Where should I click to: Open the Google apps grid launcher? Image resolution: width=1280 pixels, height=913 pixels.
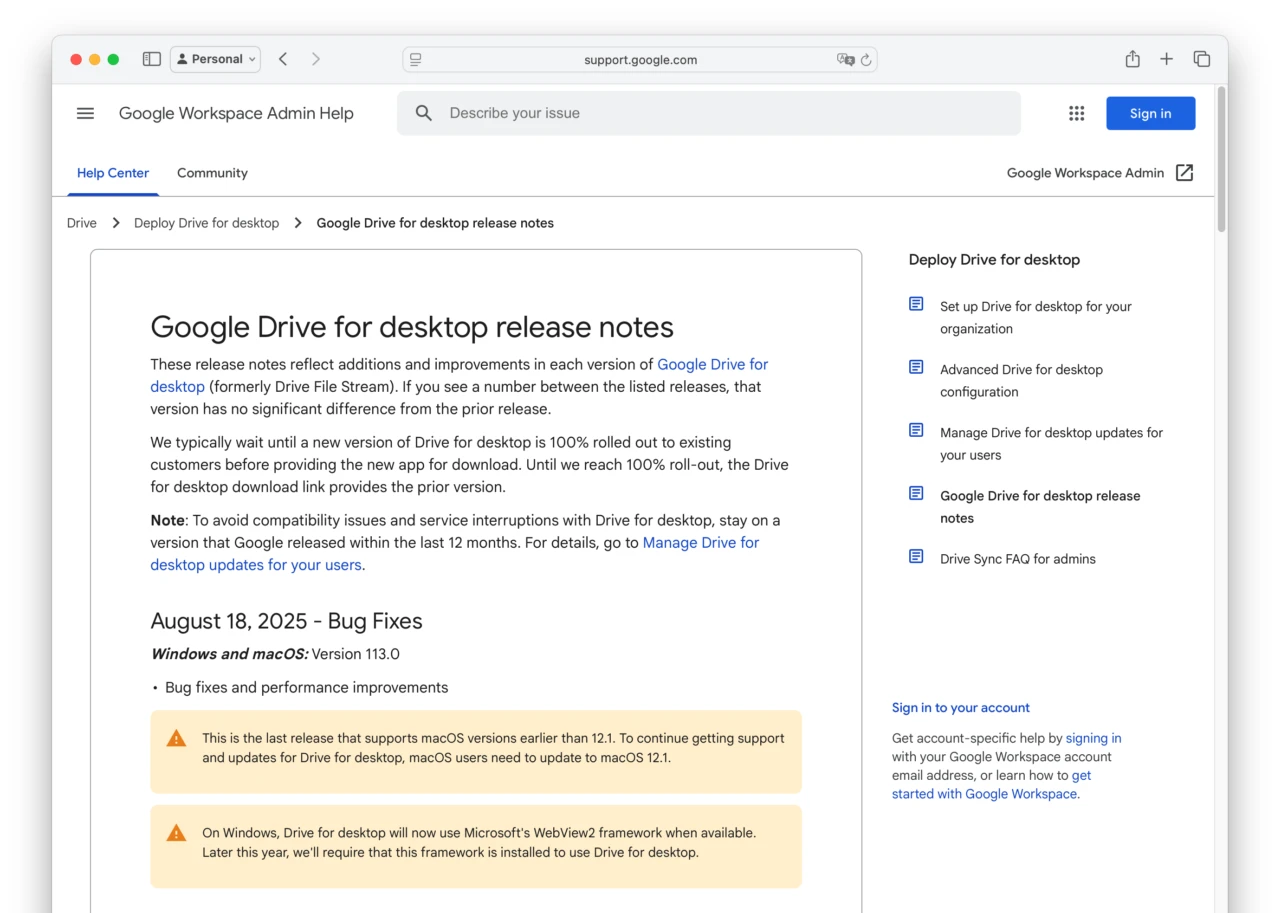click(x=1076, y=113)
